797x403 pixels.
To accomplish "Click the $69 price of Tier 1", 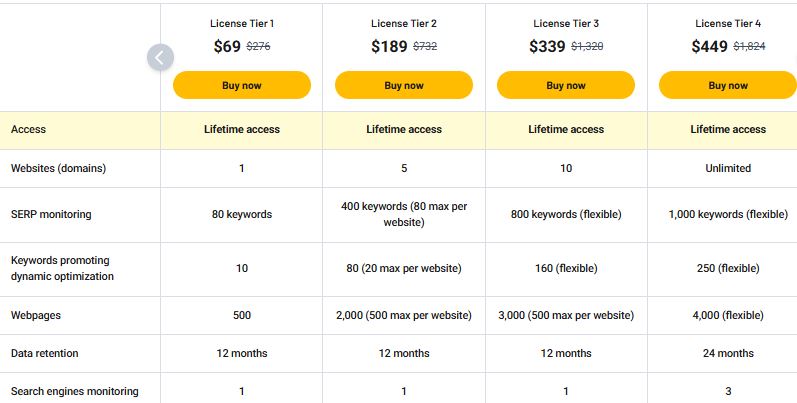I will 227,46.
